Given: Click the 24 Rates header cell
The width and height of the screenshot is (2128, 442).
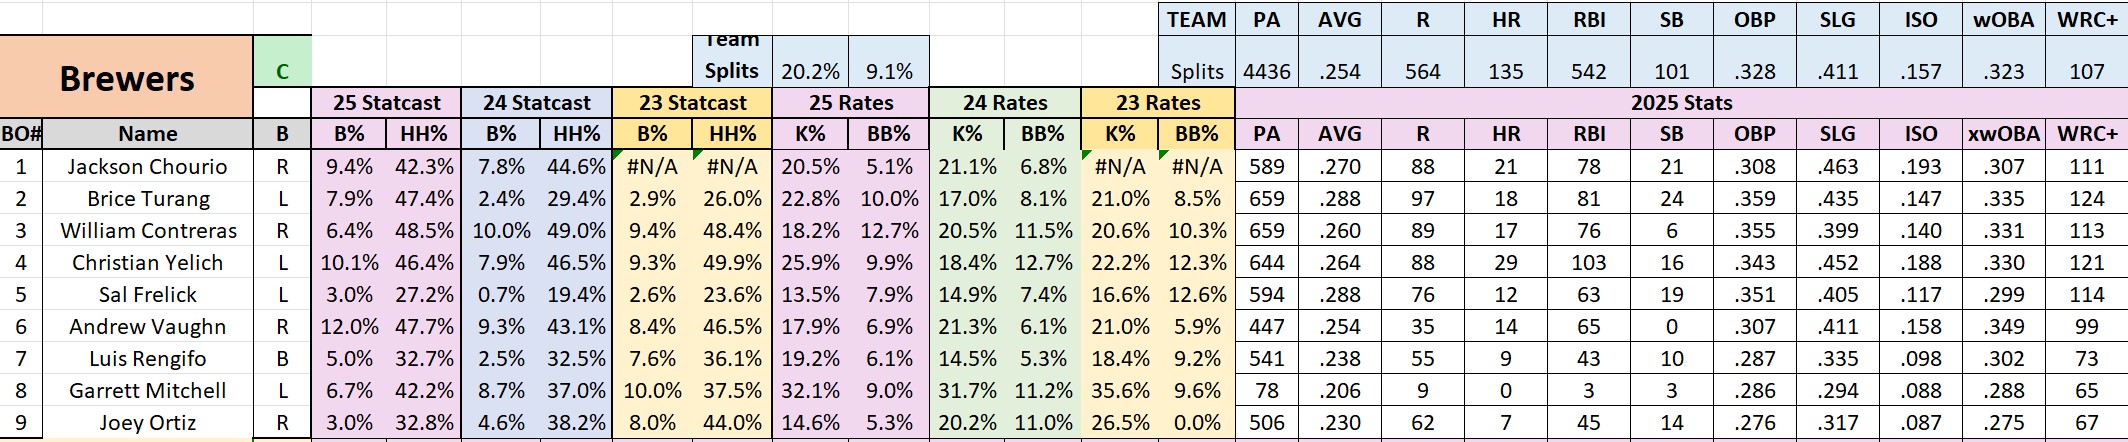Looking at the screenshot, I should click(1005, 103).
